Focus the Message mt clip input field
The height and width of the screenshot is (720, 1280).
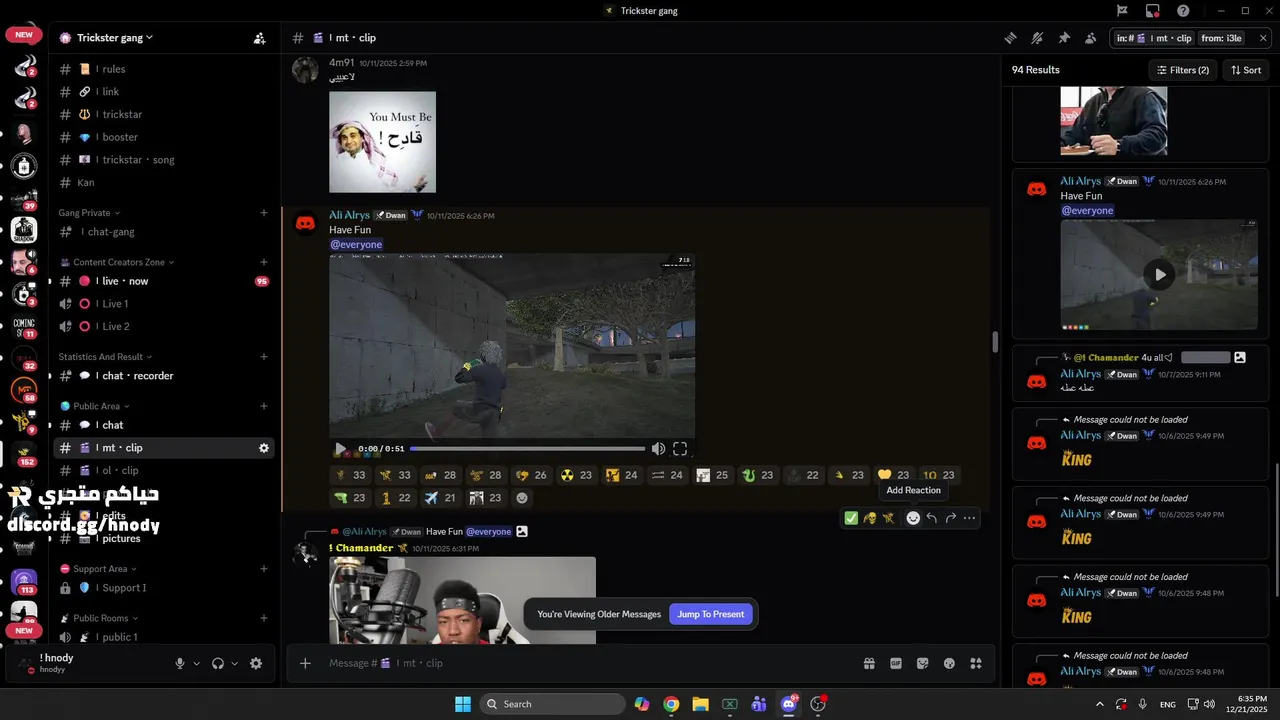point(590,663)
